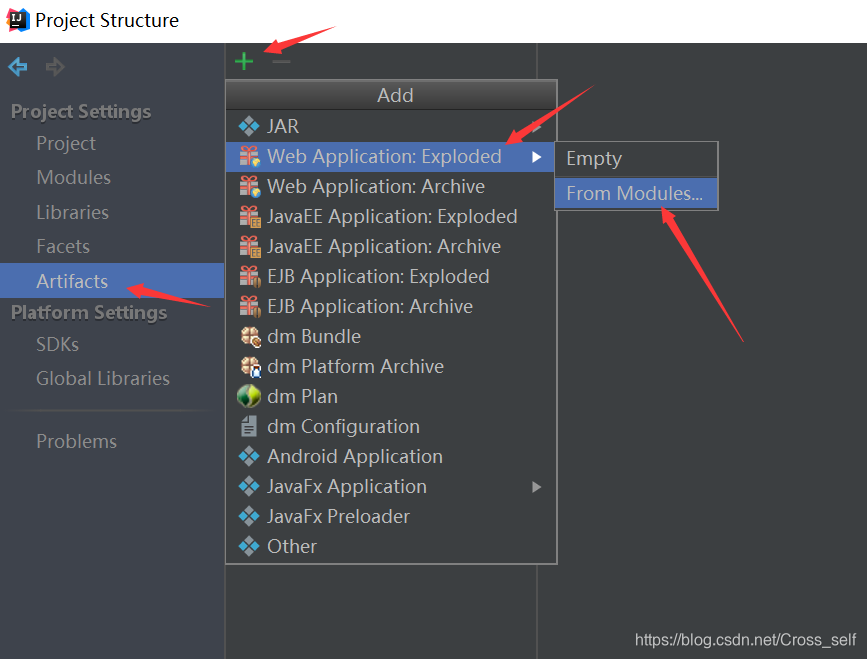Screen dimensions: 867x659
Task: Click the green plus Add artifact icon
Action: (x=244, y=61)
